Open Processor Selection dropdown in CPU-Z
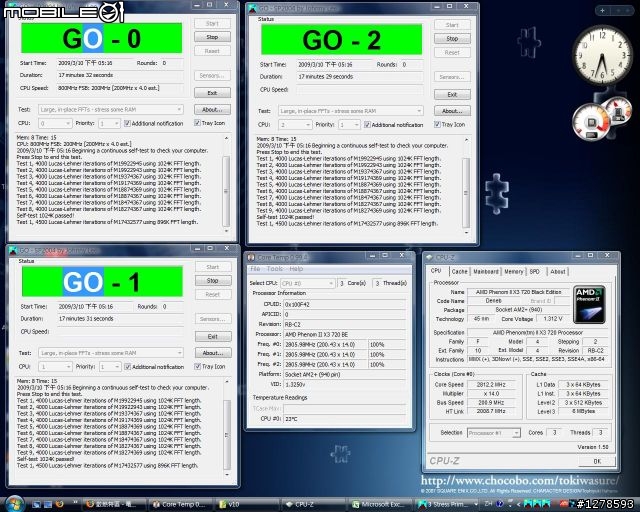 (494, 433)
